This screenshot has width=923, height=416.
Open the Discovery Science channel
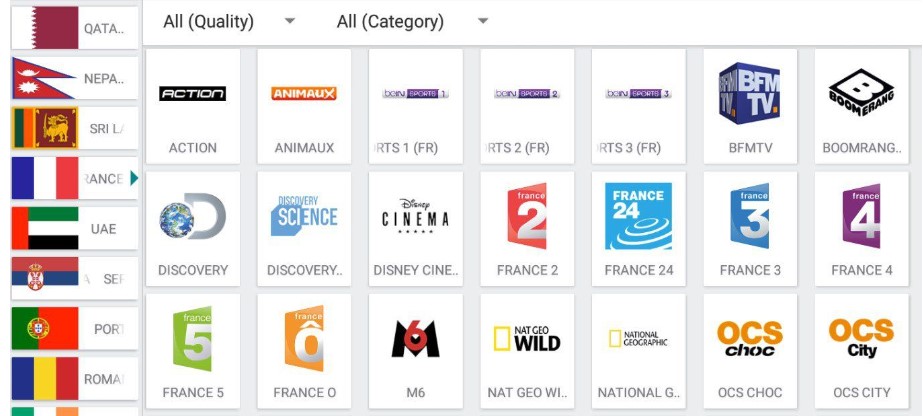click(x=304, y=229)
